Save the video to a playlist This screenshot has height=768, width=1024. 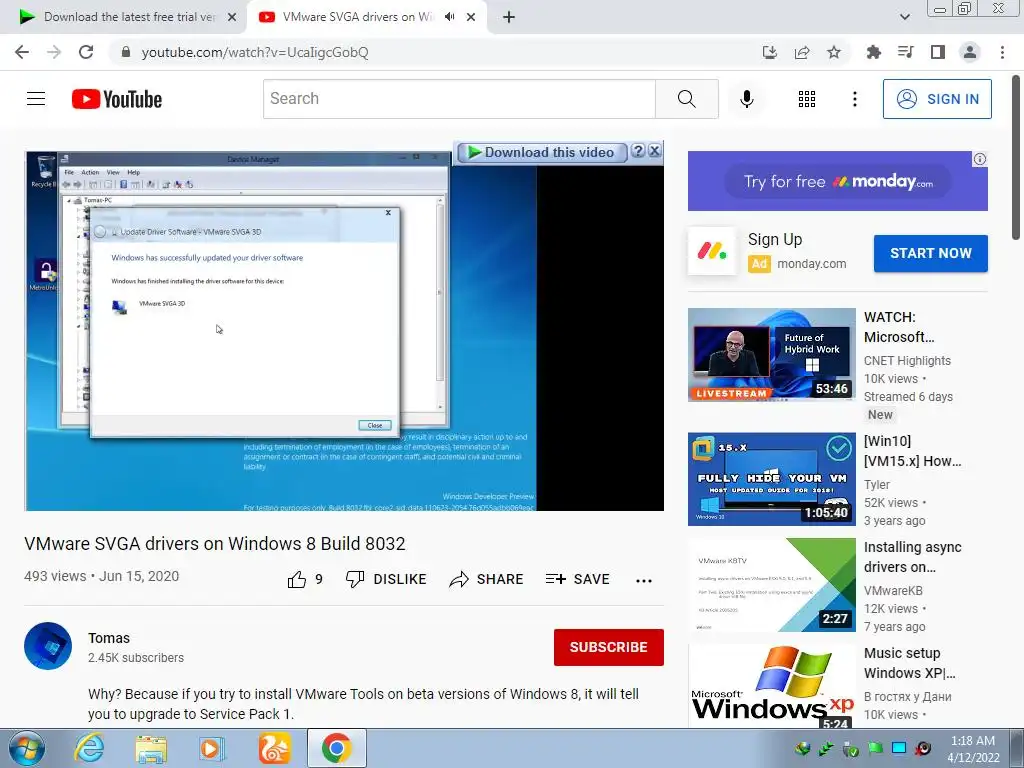[577, 579]
